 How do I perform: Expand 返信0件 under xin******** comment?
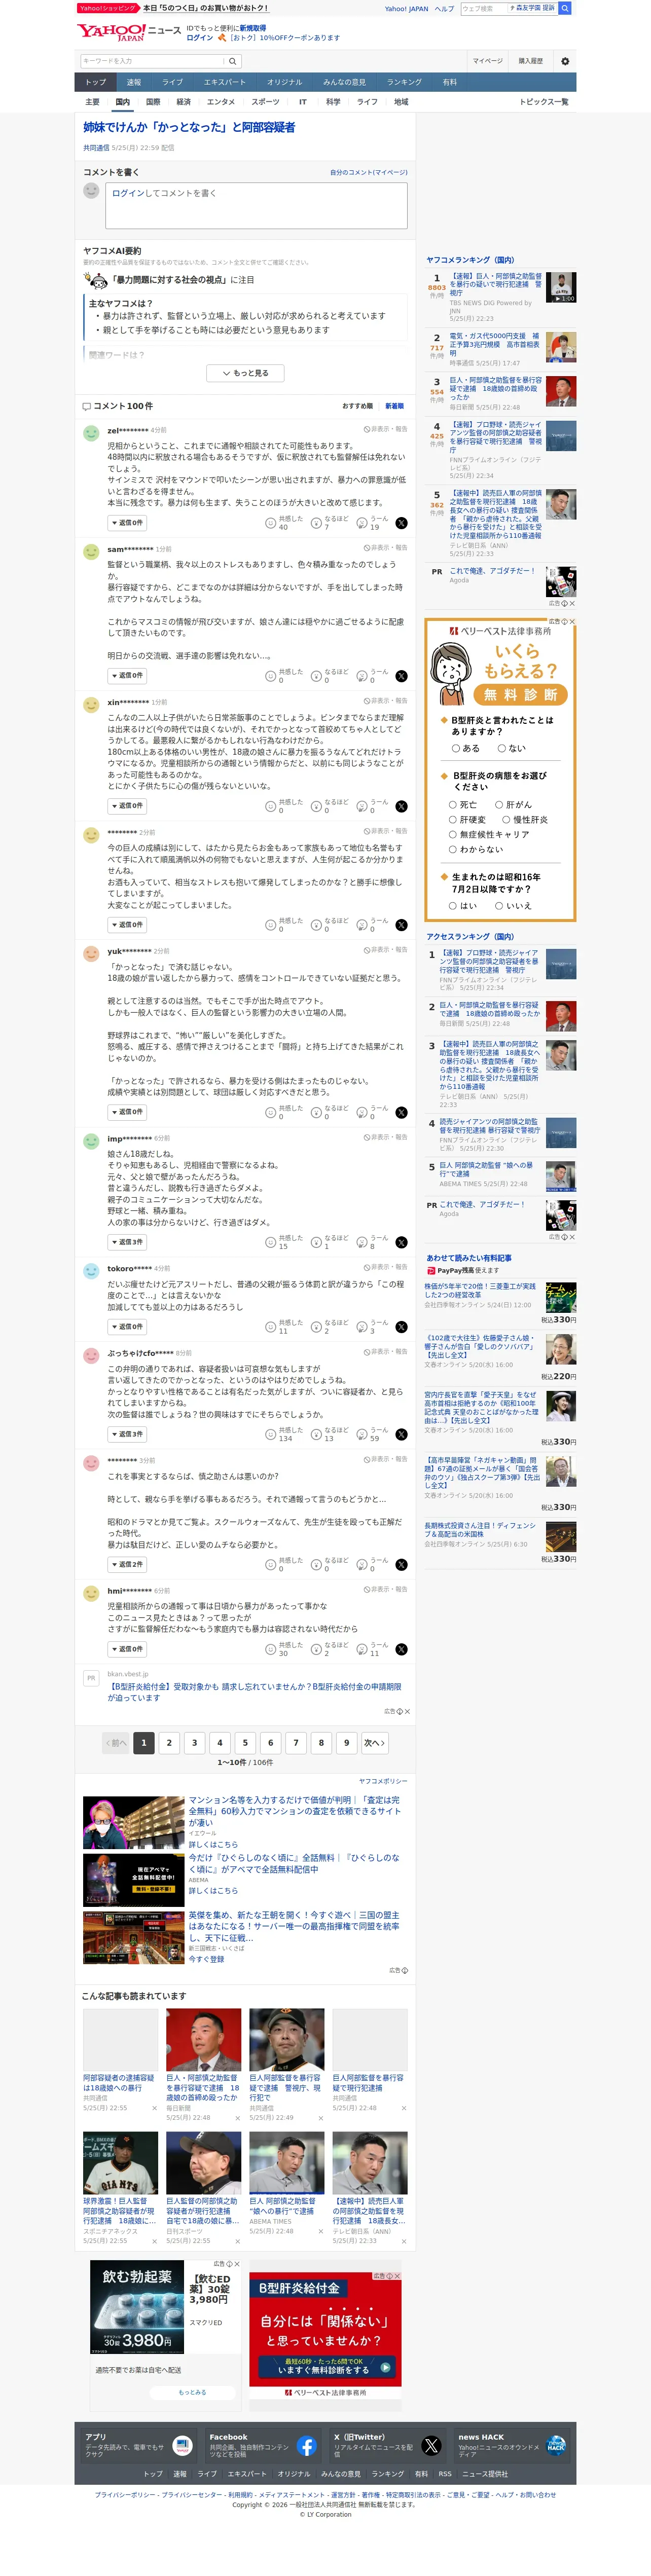pos(127,806)
